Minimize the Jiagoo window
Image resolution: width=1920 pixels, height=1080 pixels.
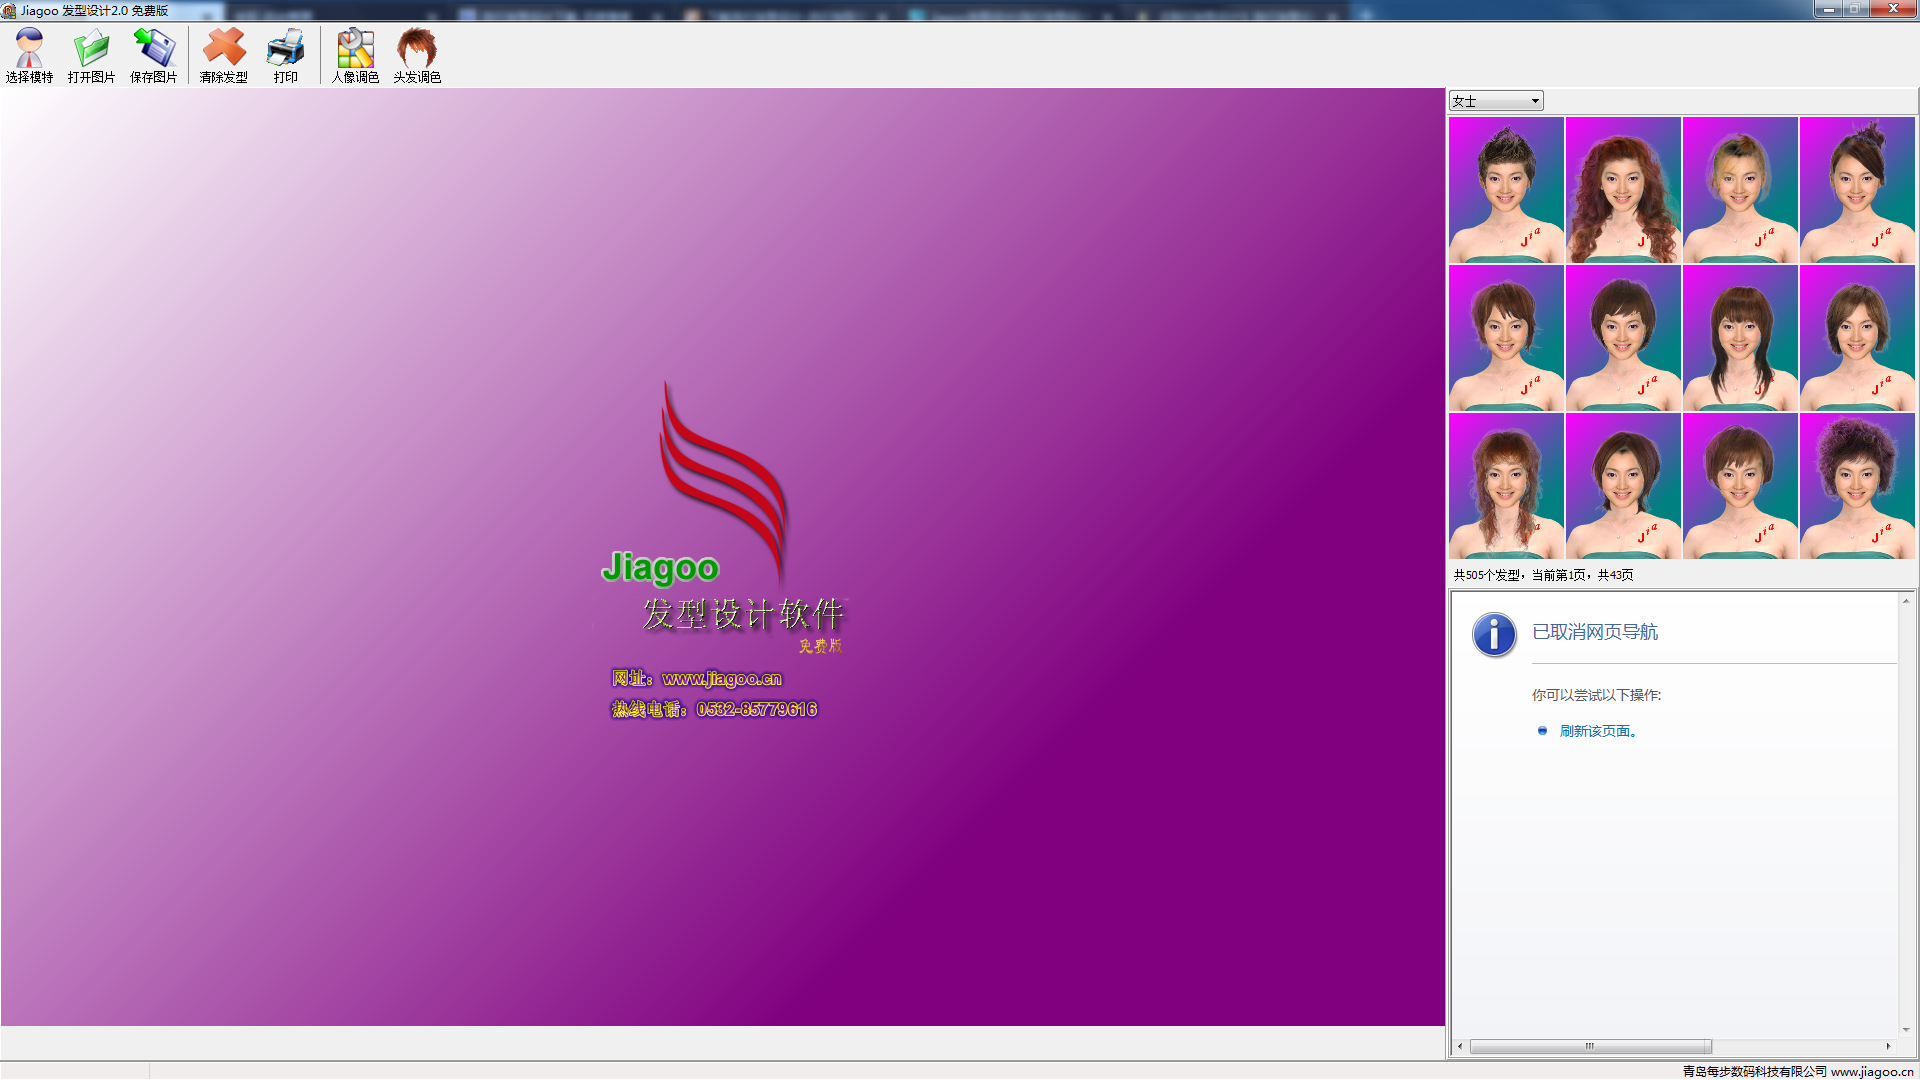[1829, 9]
